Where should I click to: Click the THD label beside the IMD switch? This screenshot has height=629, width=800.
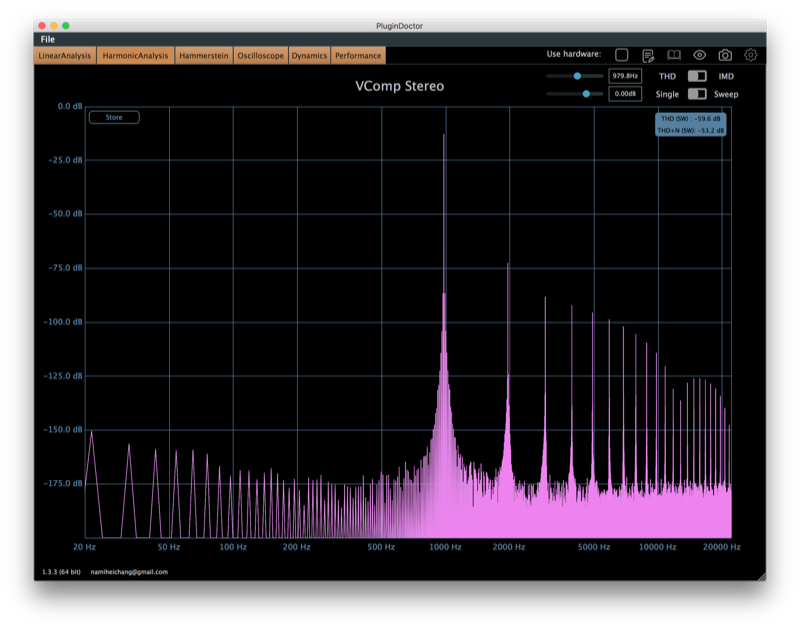pyautogui.click(x=667, y=77)
